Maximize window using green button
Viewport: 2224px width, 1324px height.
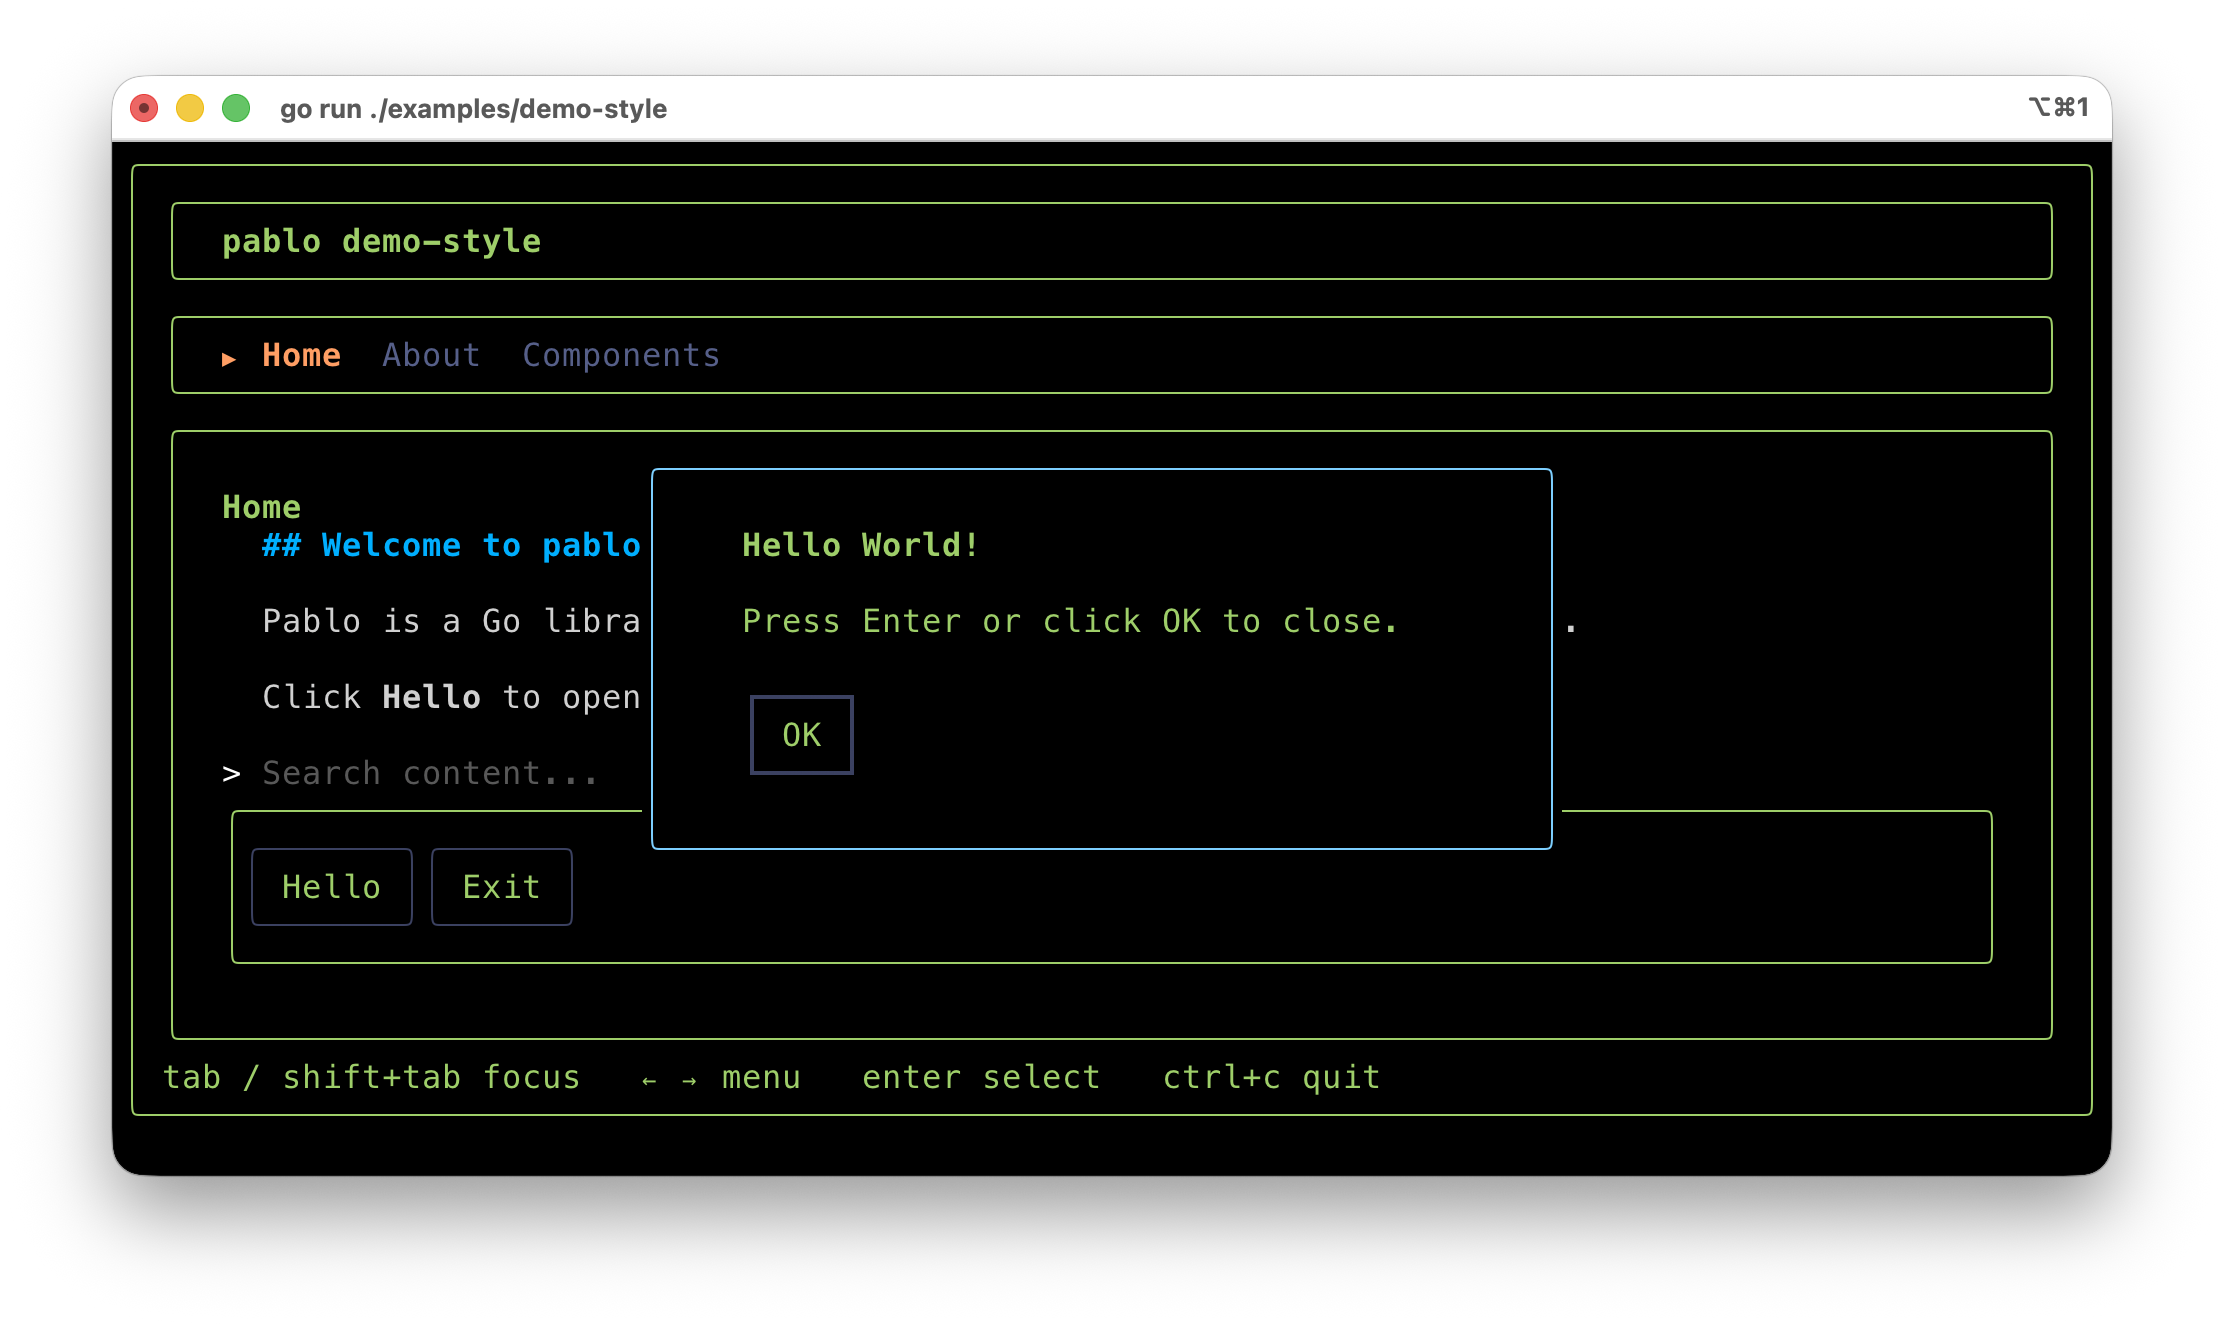pos(236,108)
